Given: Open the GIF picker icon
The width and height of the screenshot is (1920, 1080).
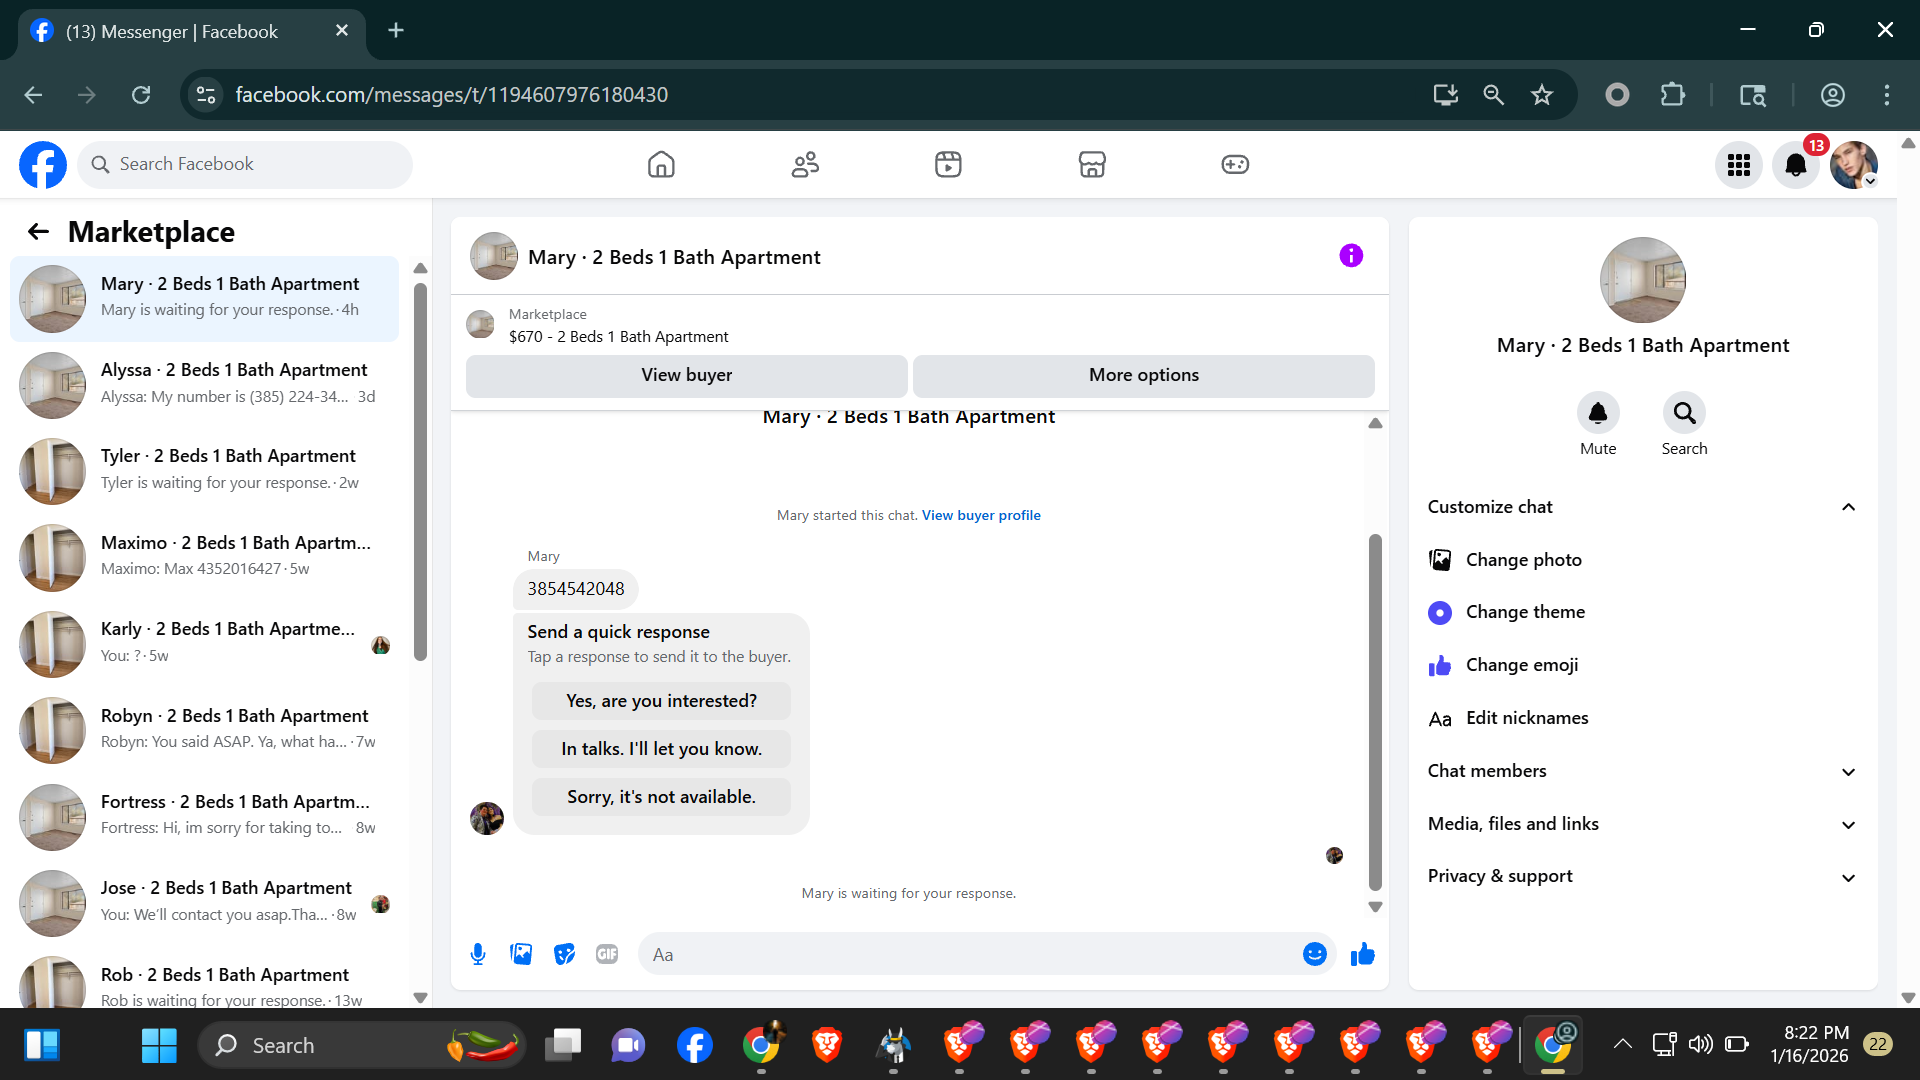Looking at the screenshot, I should (607, 954).
